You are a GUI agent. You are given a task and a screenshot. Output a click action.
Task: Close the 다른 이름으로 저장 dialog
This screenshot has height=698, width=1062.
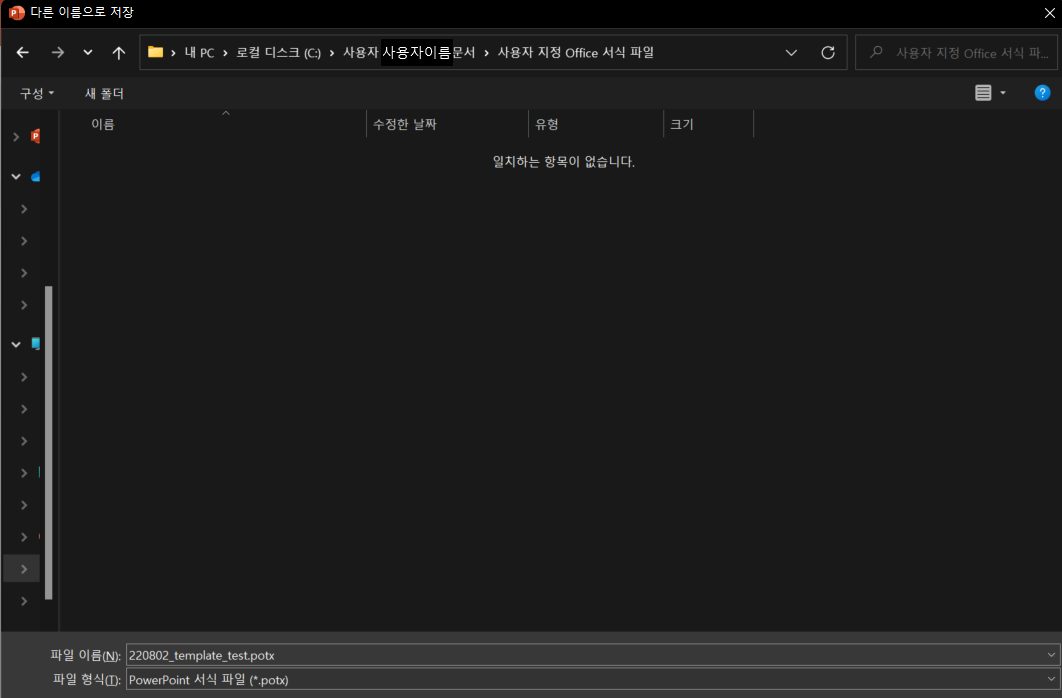coord(1049,13)
